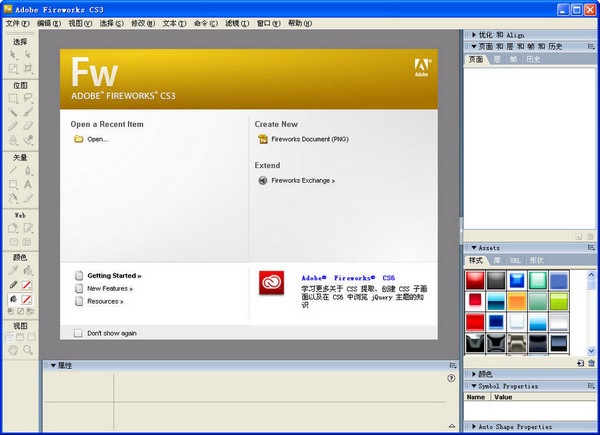The height and width of the screenshot is (435, 600).
Task: Select the Text tool (A) in vector tools
Action: (28, 184)
